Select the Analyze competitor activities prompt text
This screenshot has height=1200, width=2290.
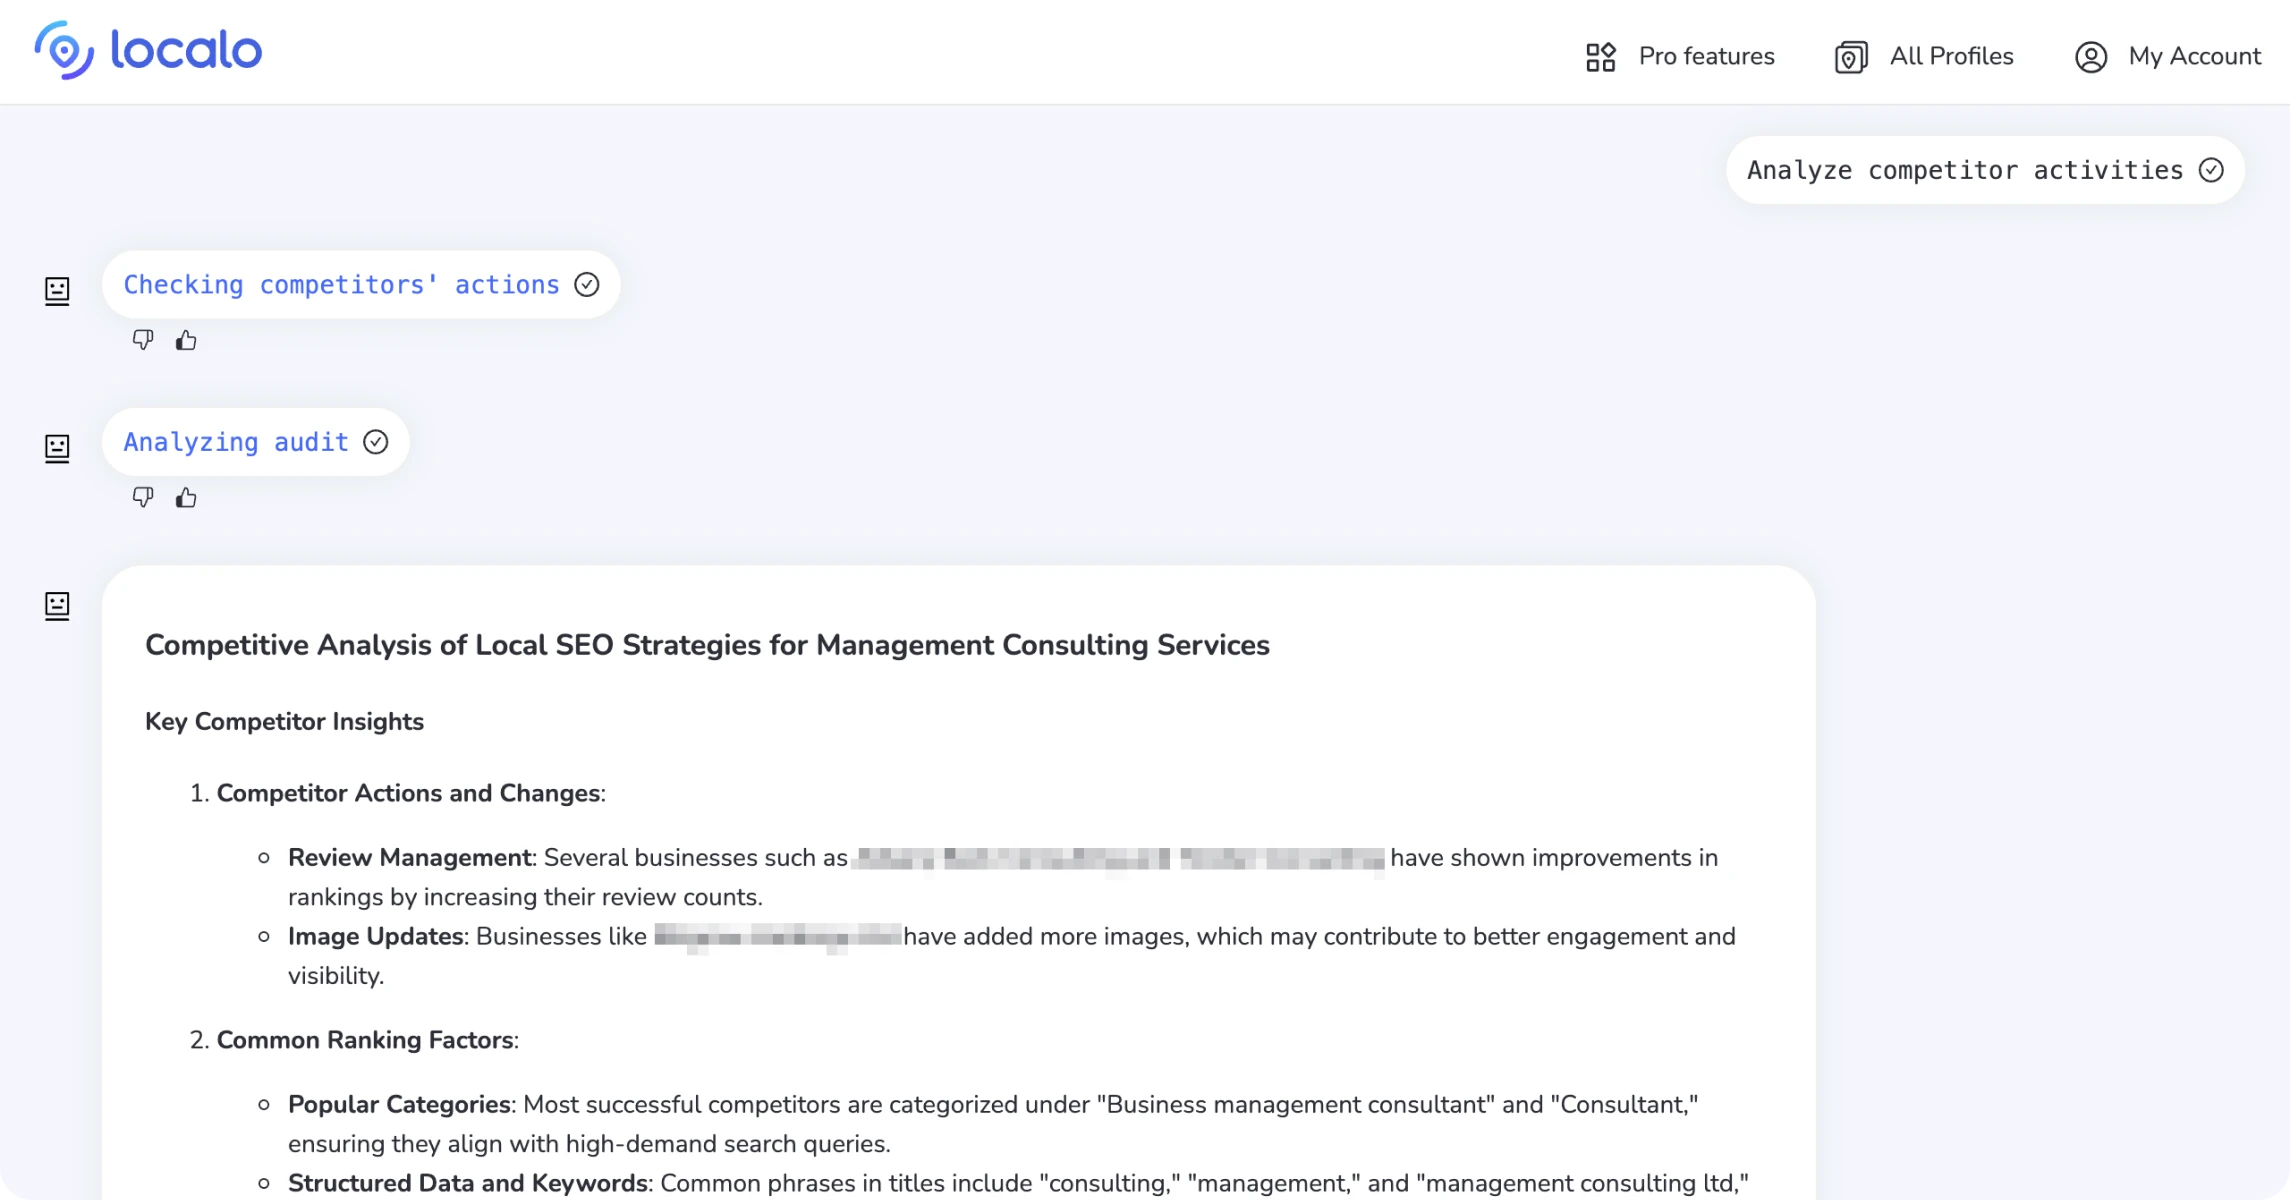point(1964,170)
